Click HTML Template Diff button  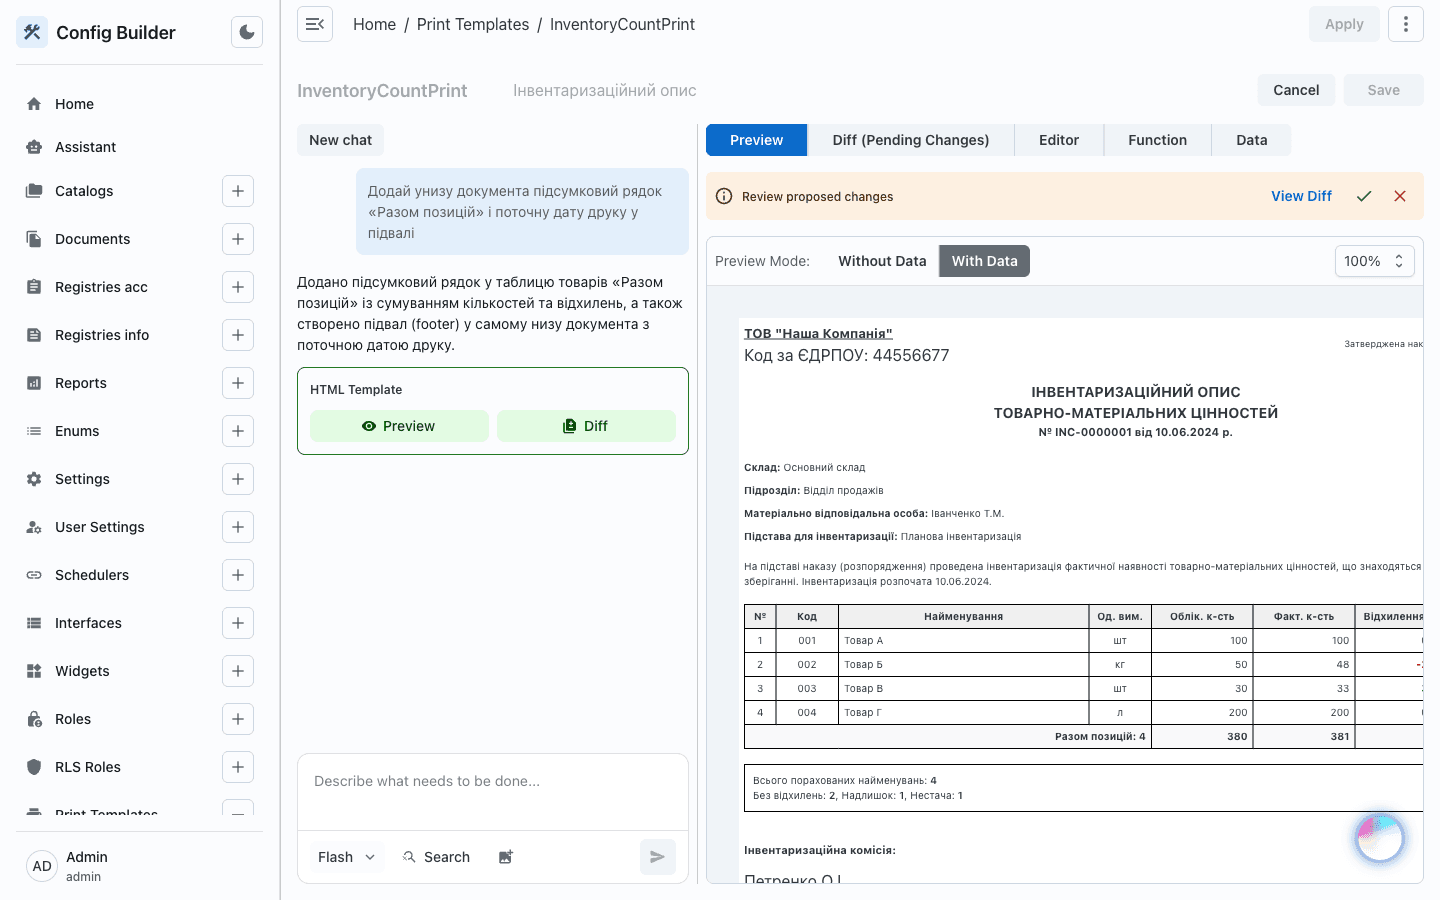tap(586, 426)
